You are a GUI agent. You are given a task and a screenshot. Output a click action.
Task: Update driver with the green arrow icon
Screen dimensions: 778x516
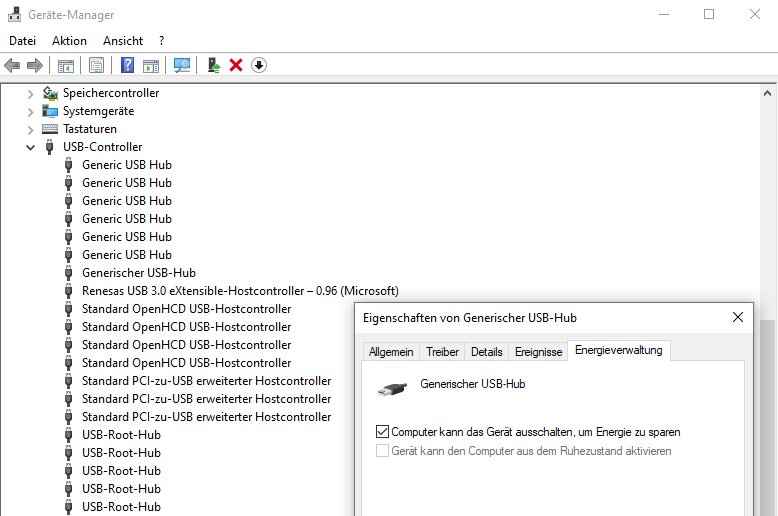click(x=214, y=65)
